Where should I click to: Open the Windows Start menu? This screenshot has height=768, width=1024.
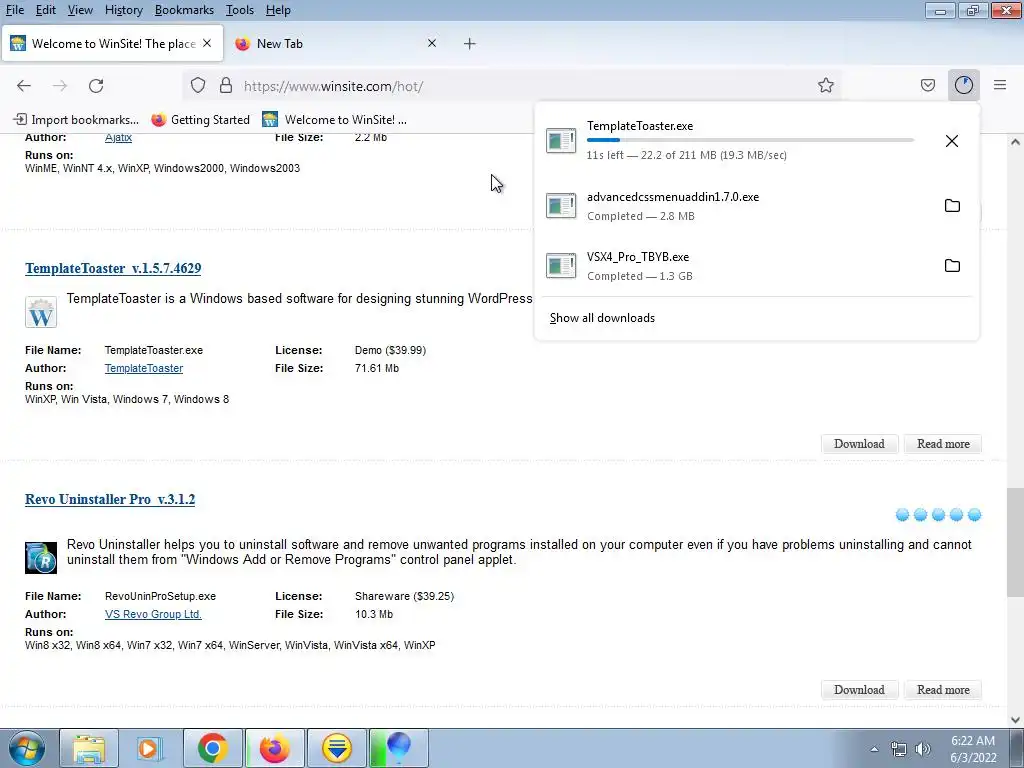pos(26,748)
